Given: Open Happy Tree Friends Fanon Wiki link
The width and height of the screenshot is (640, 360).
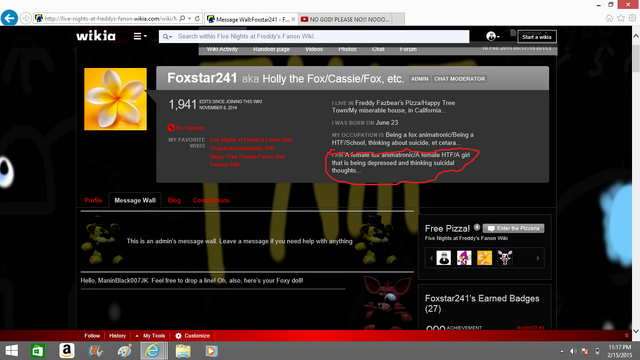Looking at the screenshot, I should click(247, 157).
